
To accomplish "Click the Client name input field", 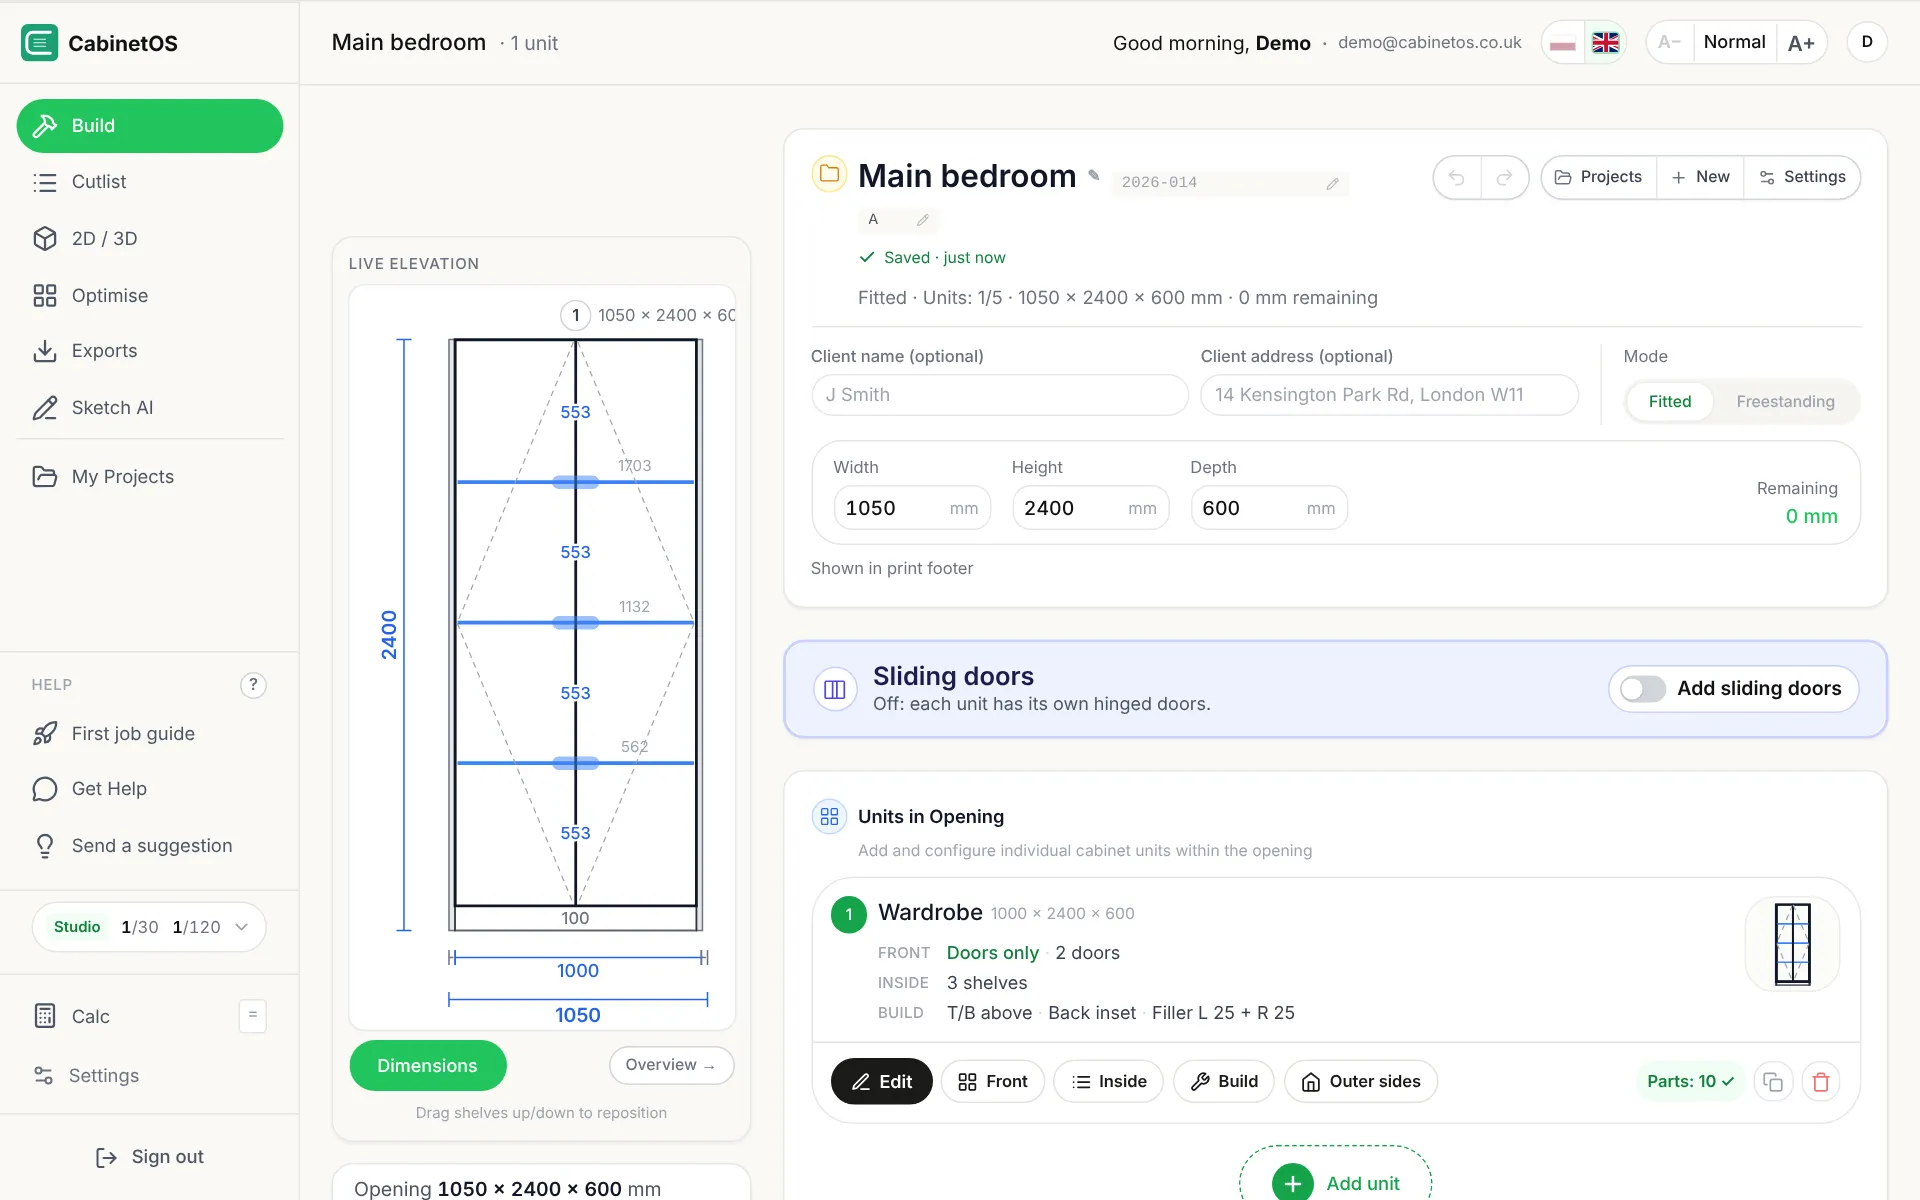I will pos(1000,395).
